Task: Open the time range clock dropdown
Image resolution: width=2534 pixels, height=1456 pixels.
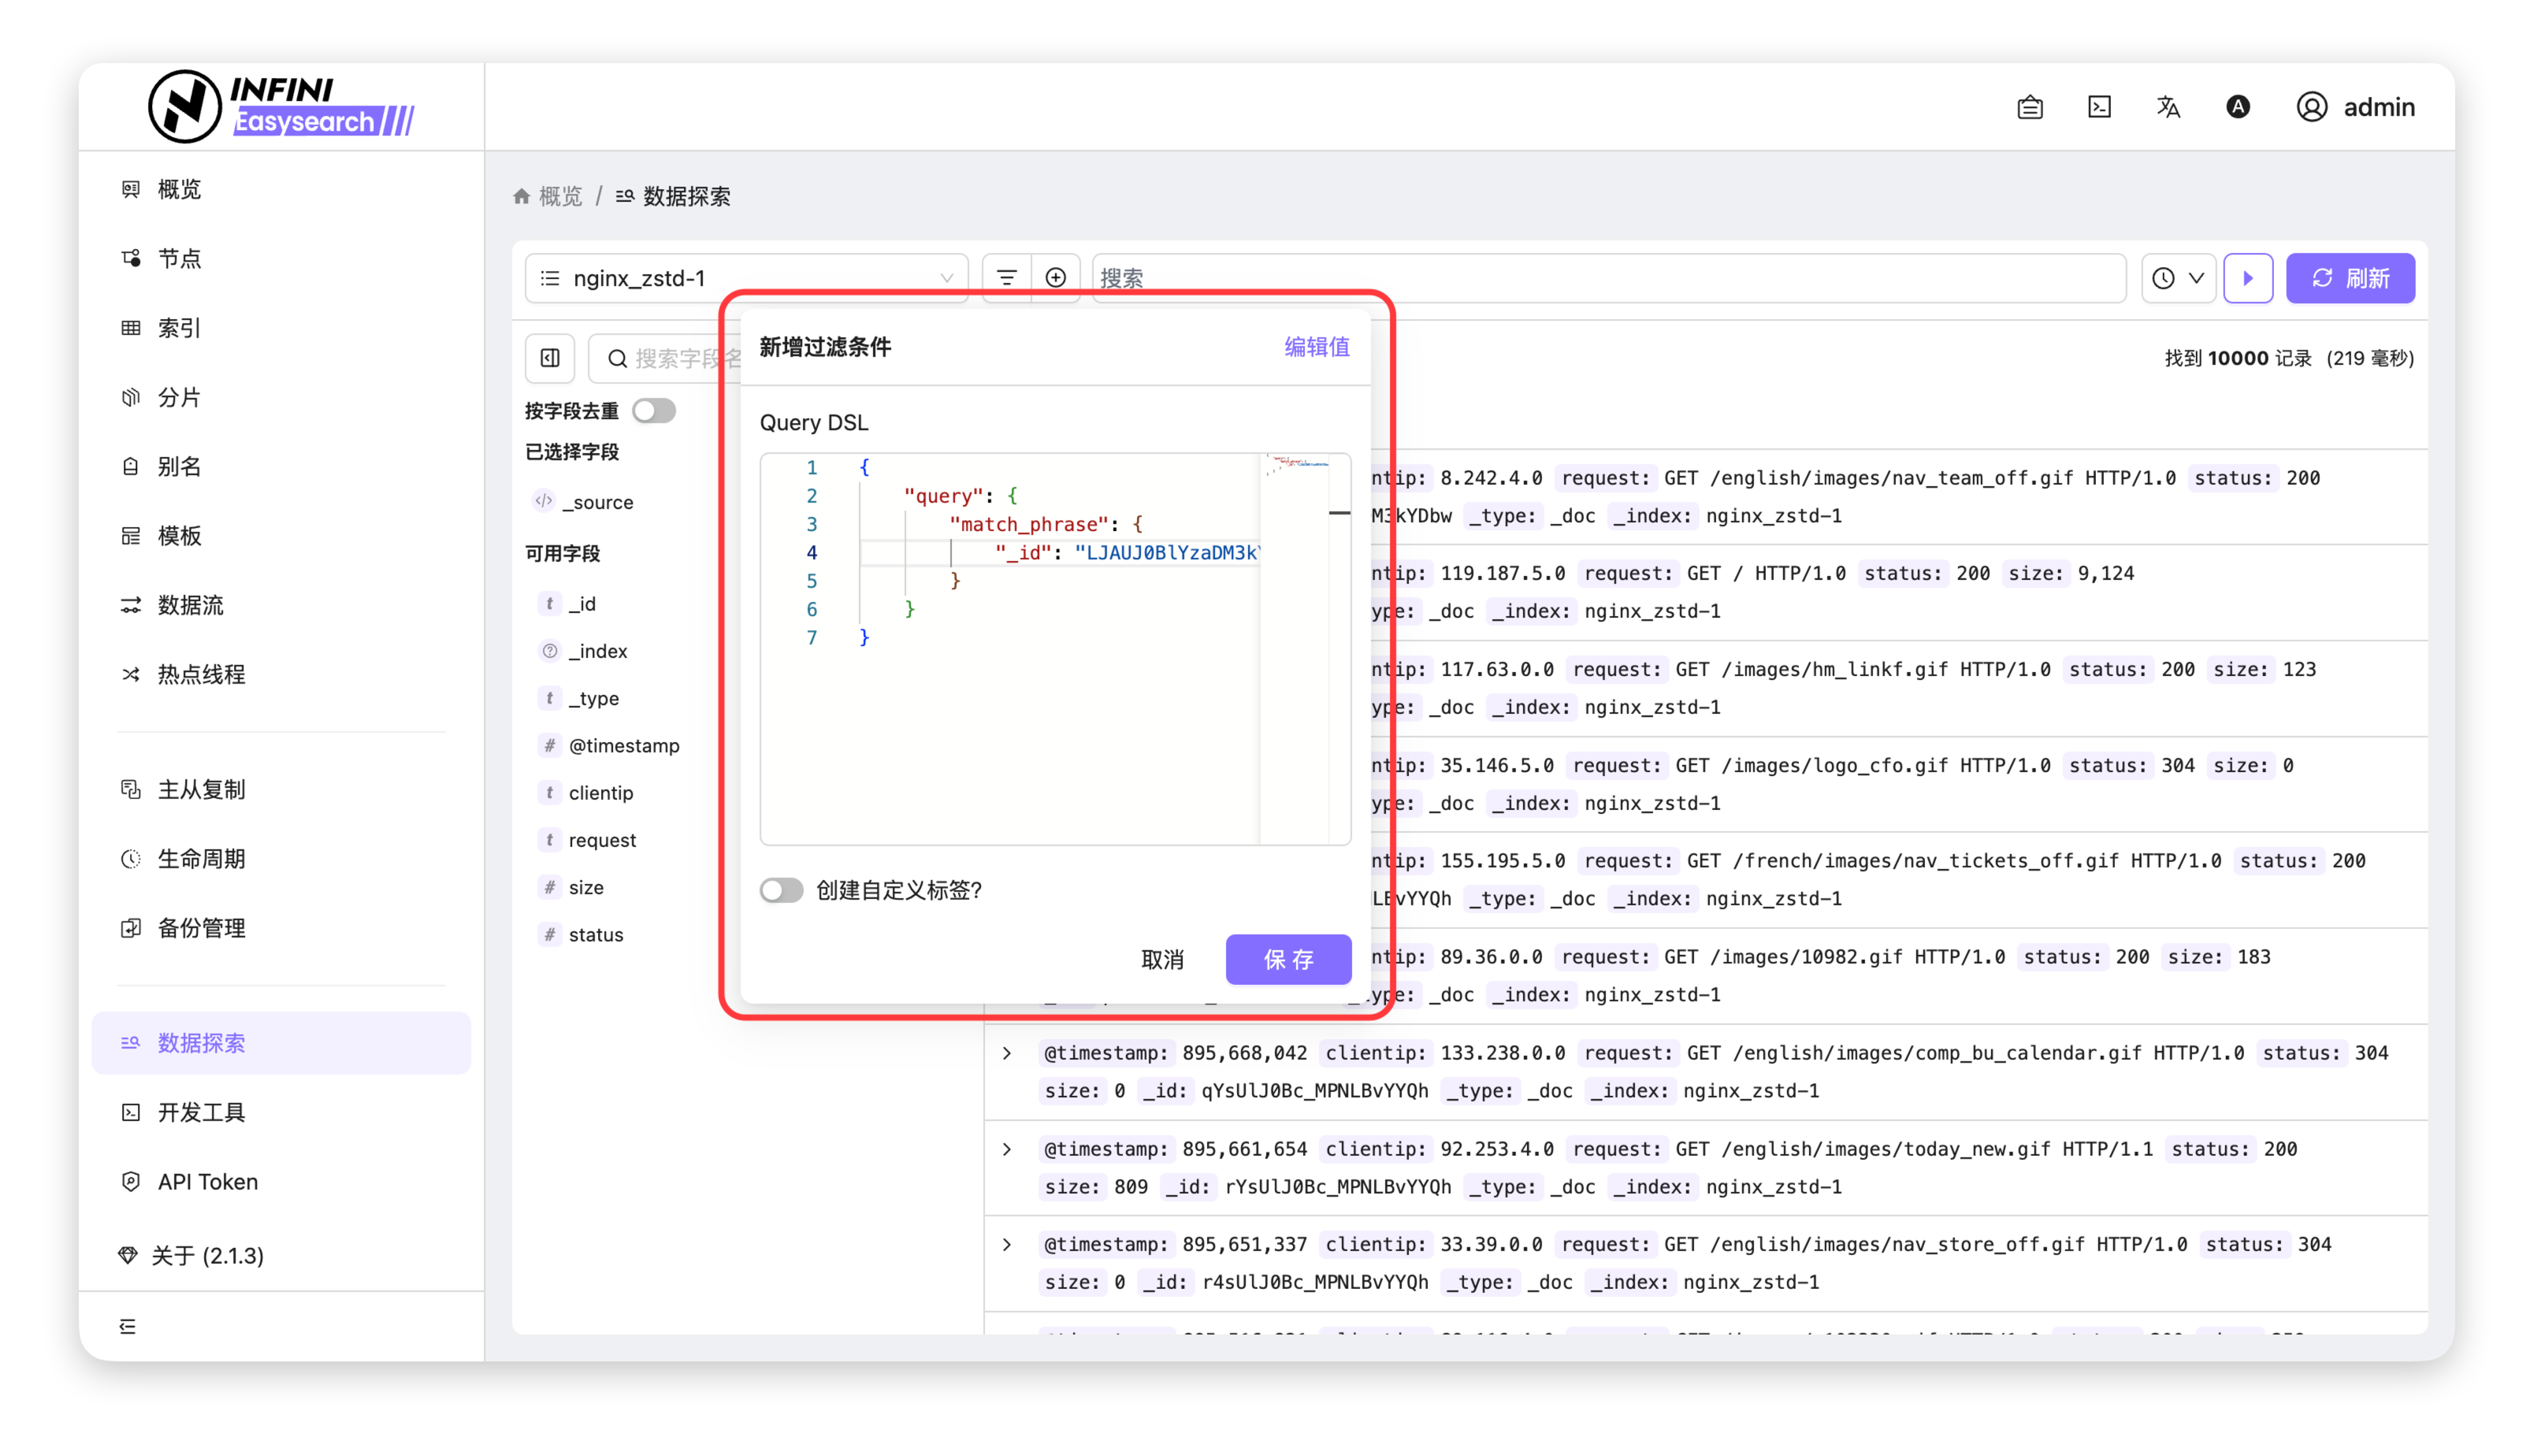Action: click(x=2177, y=278)
